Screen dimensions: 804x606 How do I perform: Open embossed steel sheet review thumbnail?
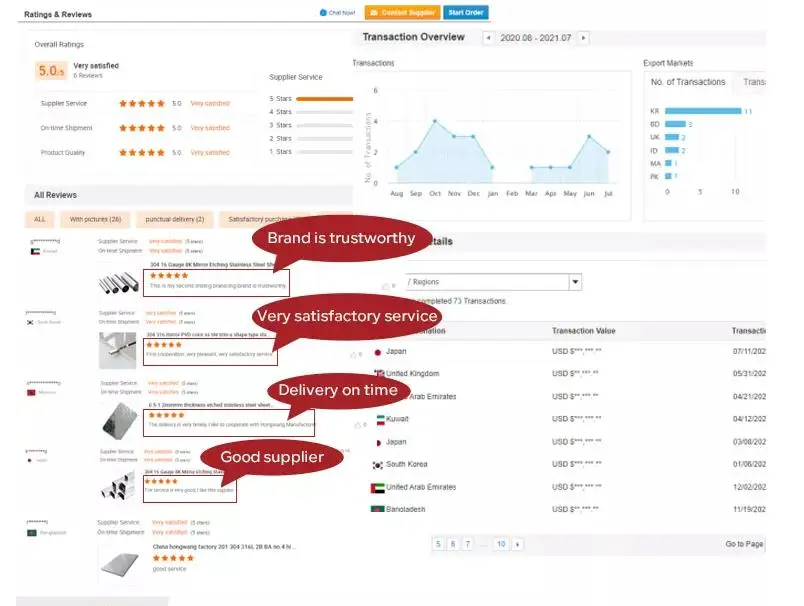click(x=120, y=421)
